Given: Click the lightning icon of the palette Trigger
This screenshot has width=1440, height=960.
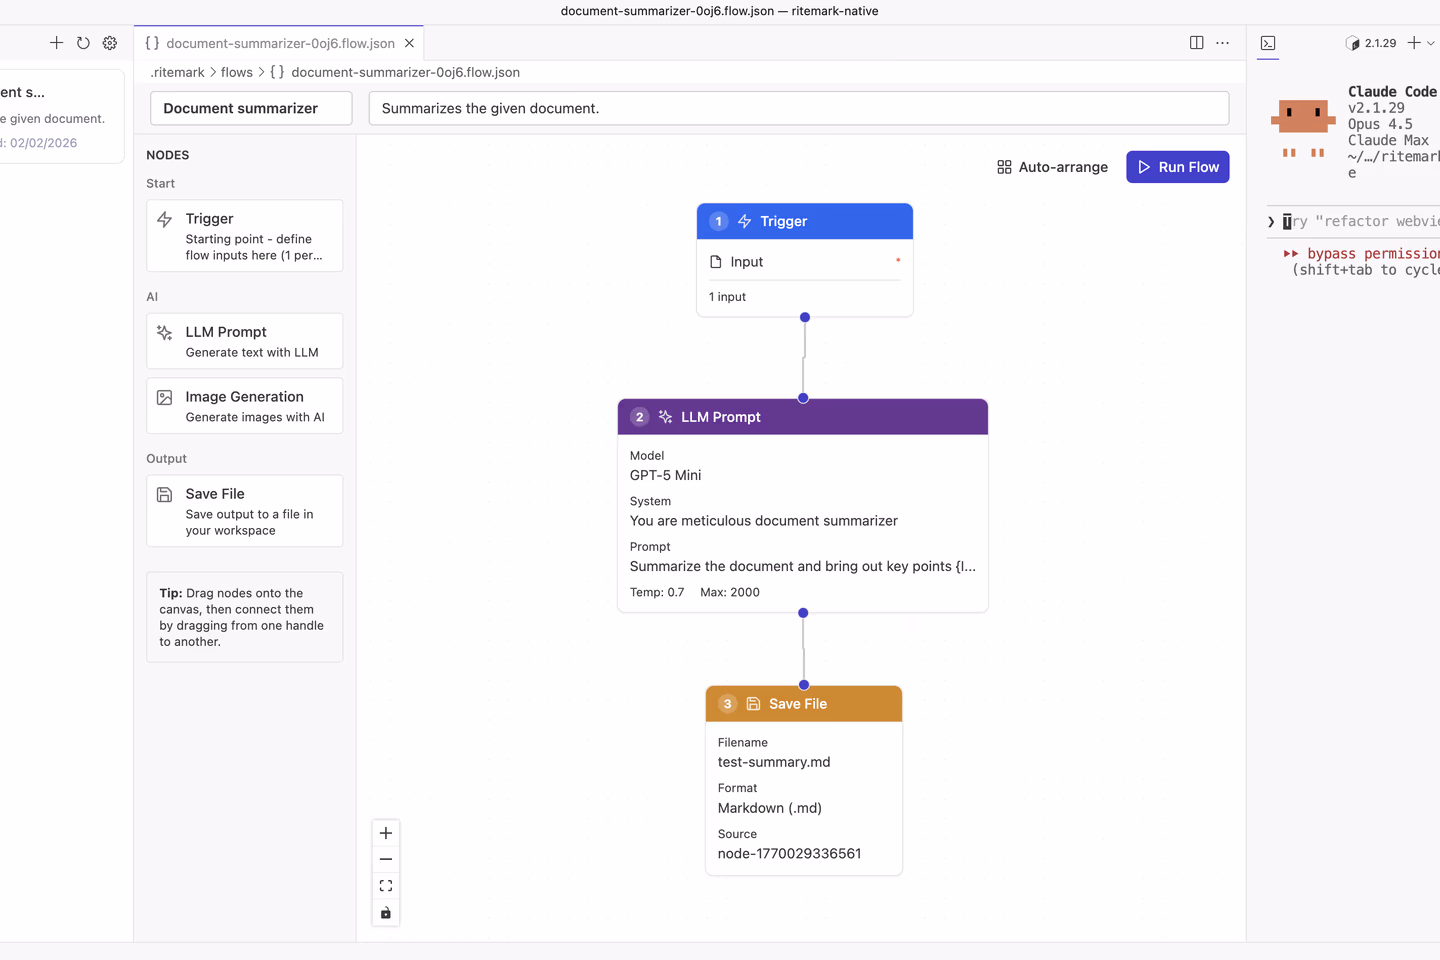Looking at the screenshot, I should pos(165,219).
